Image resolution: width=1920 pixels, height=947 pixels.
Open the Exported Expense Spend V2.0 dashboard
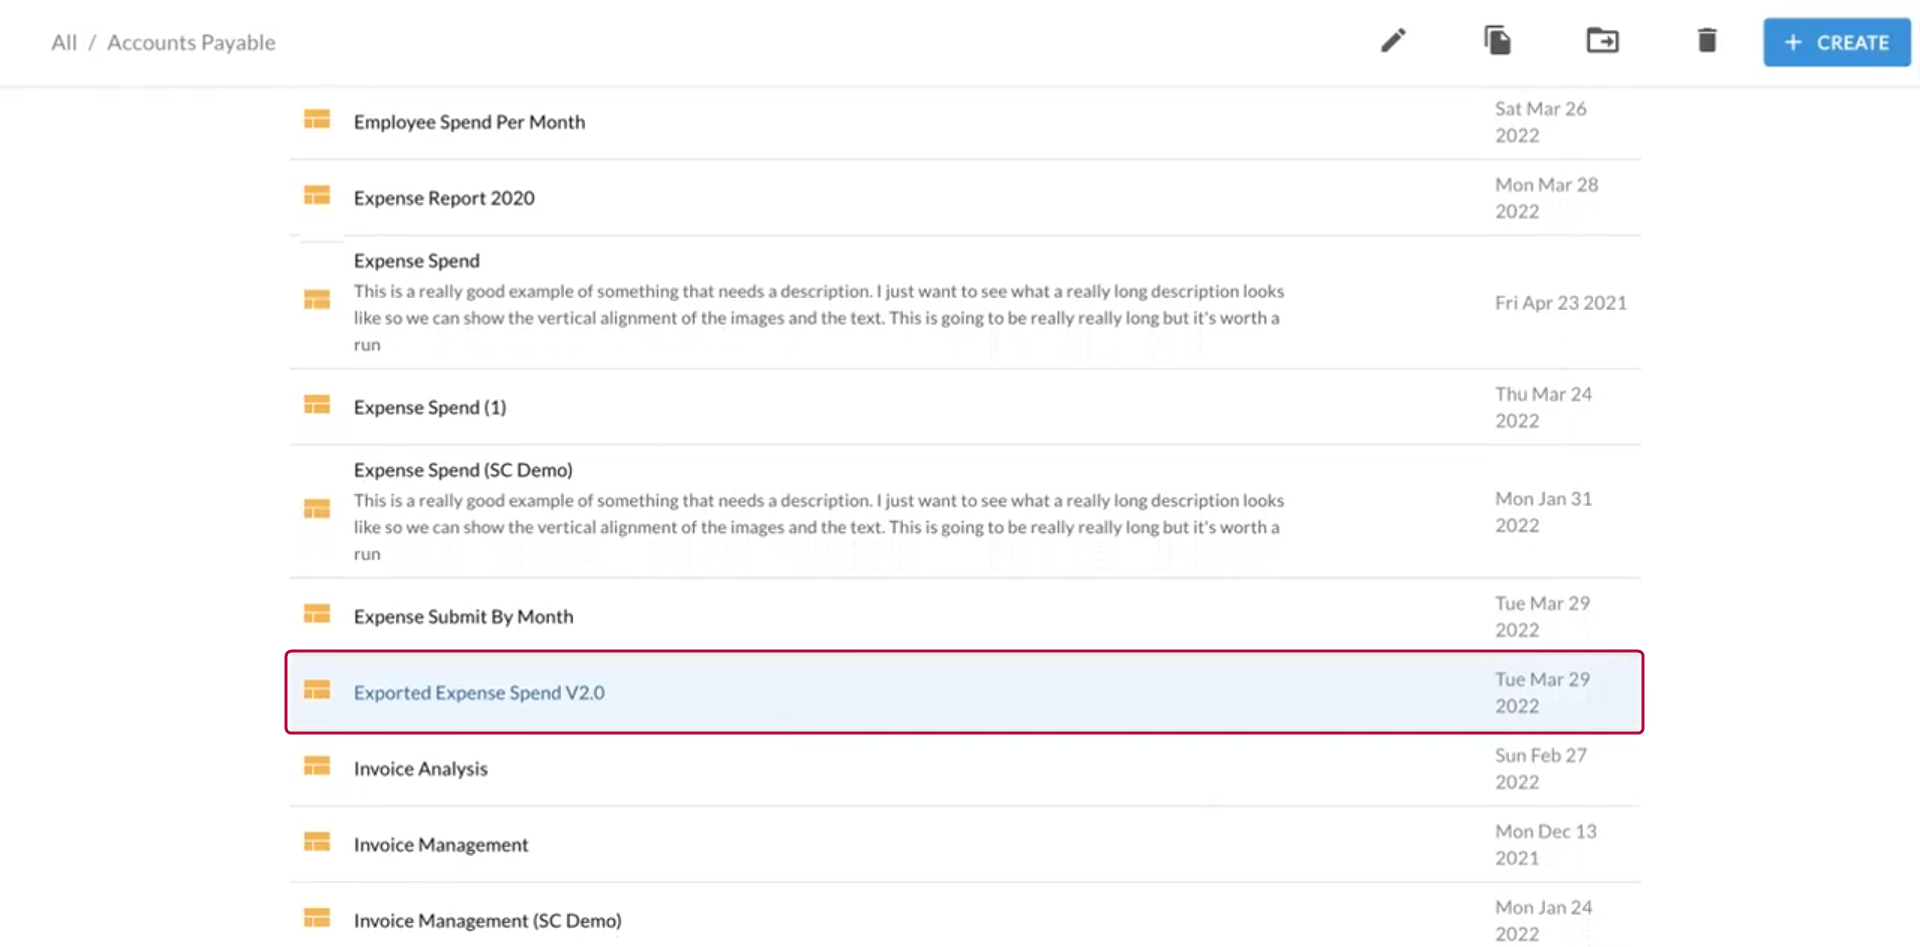[x=479, y=692]
